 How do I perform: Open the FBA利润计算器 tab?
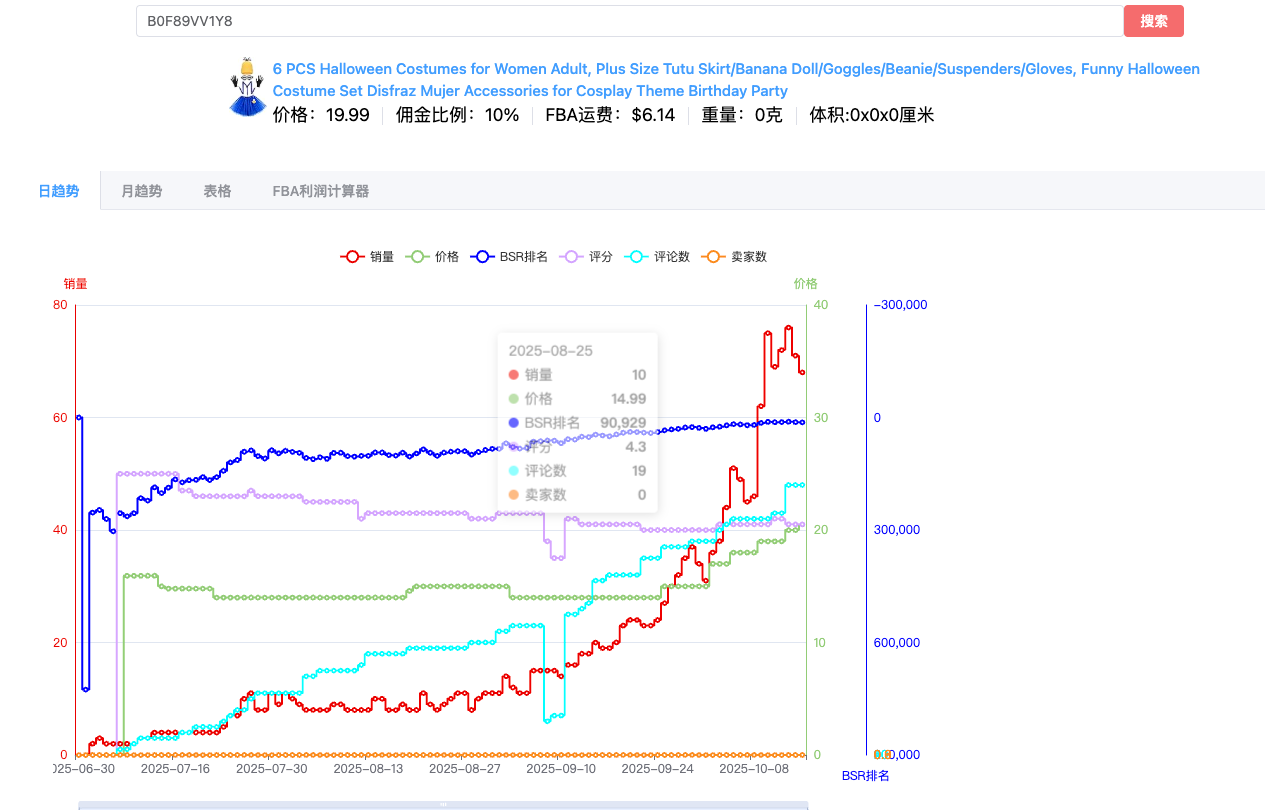[320, 191]
